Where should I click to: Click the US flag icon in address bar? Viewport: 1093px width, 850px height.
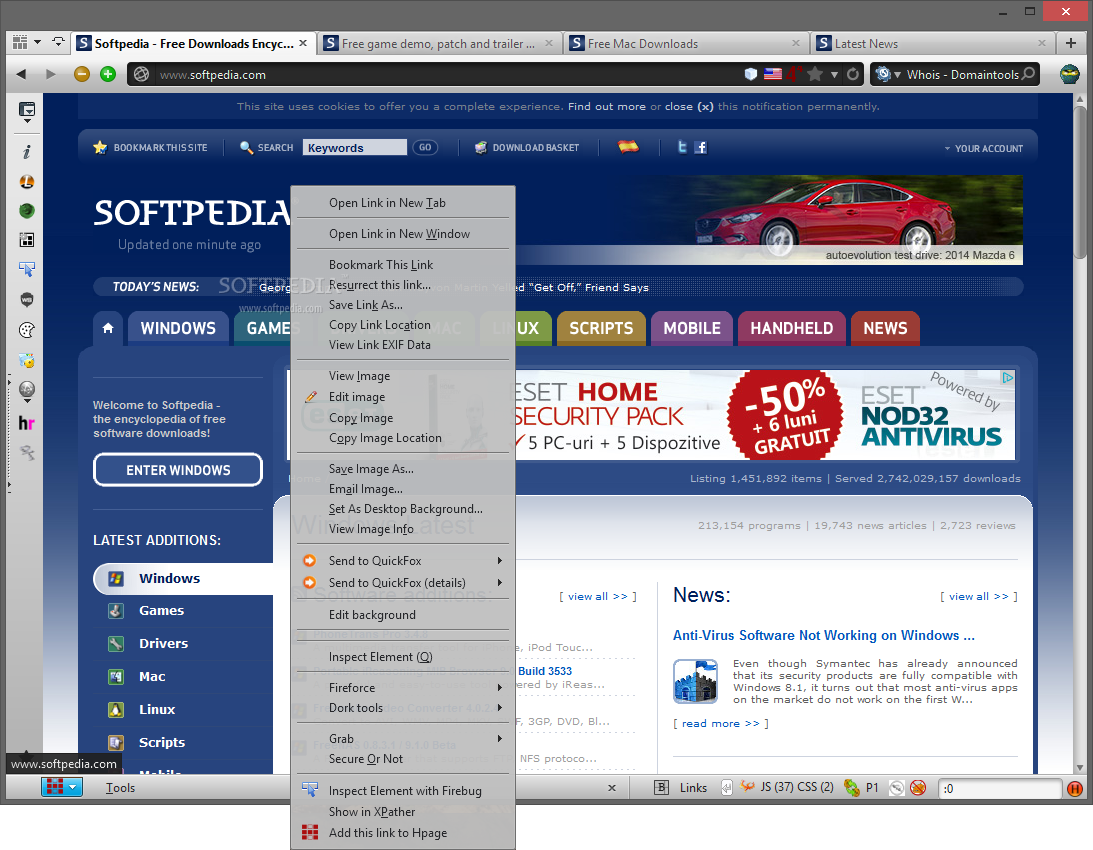pyautogui.click(x=772, y=74)
